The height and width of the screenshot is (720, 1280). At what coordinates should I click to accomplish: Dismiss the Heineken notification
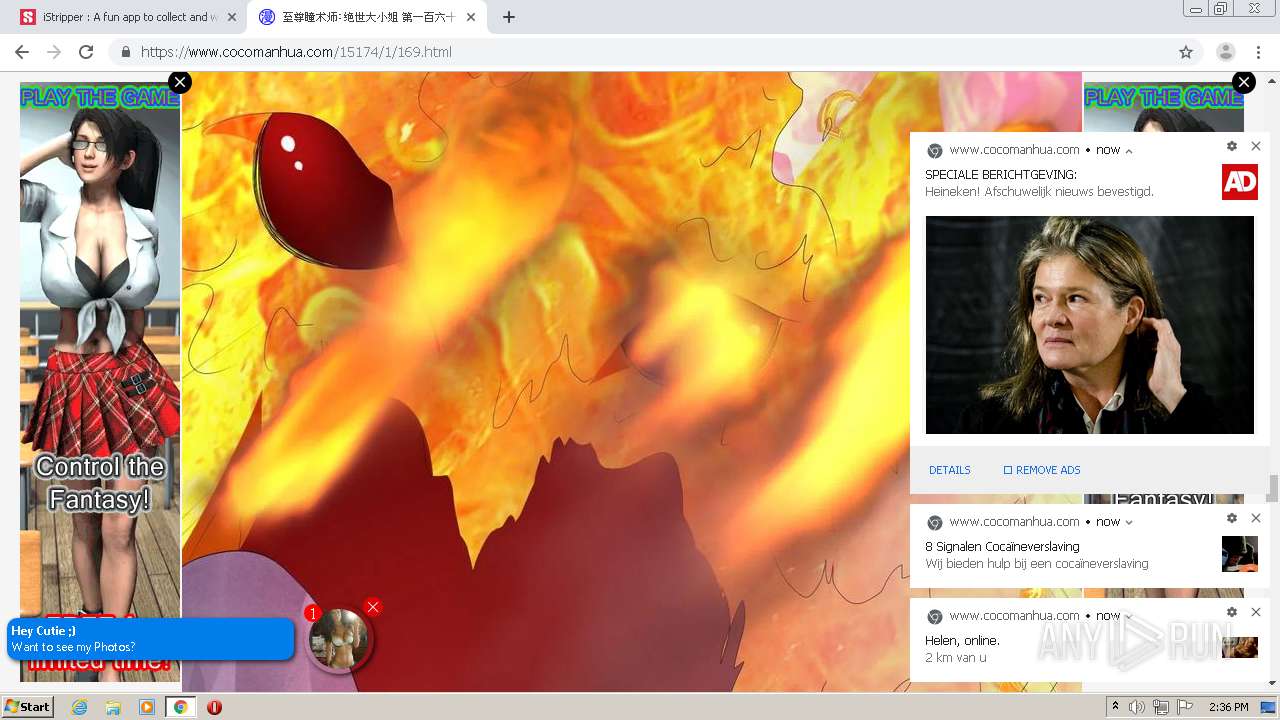coord(1256,146)
